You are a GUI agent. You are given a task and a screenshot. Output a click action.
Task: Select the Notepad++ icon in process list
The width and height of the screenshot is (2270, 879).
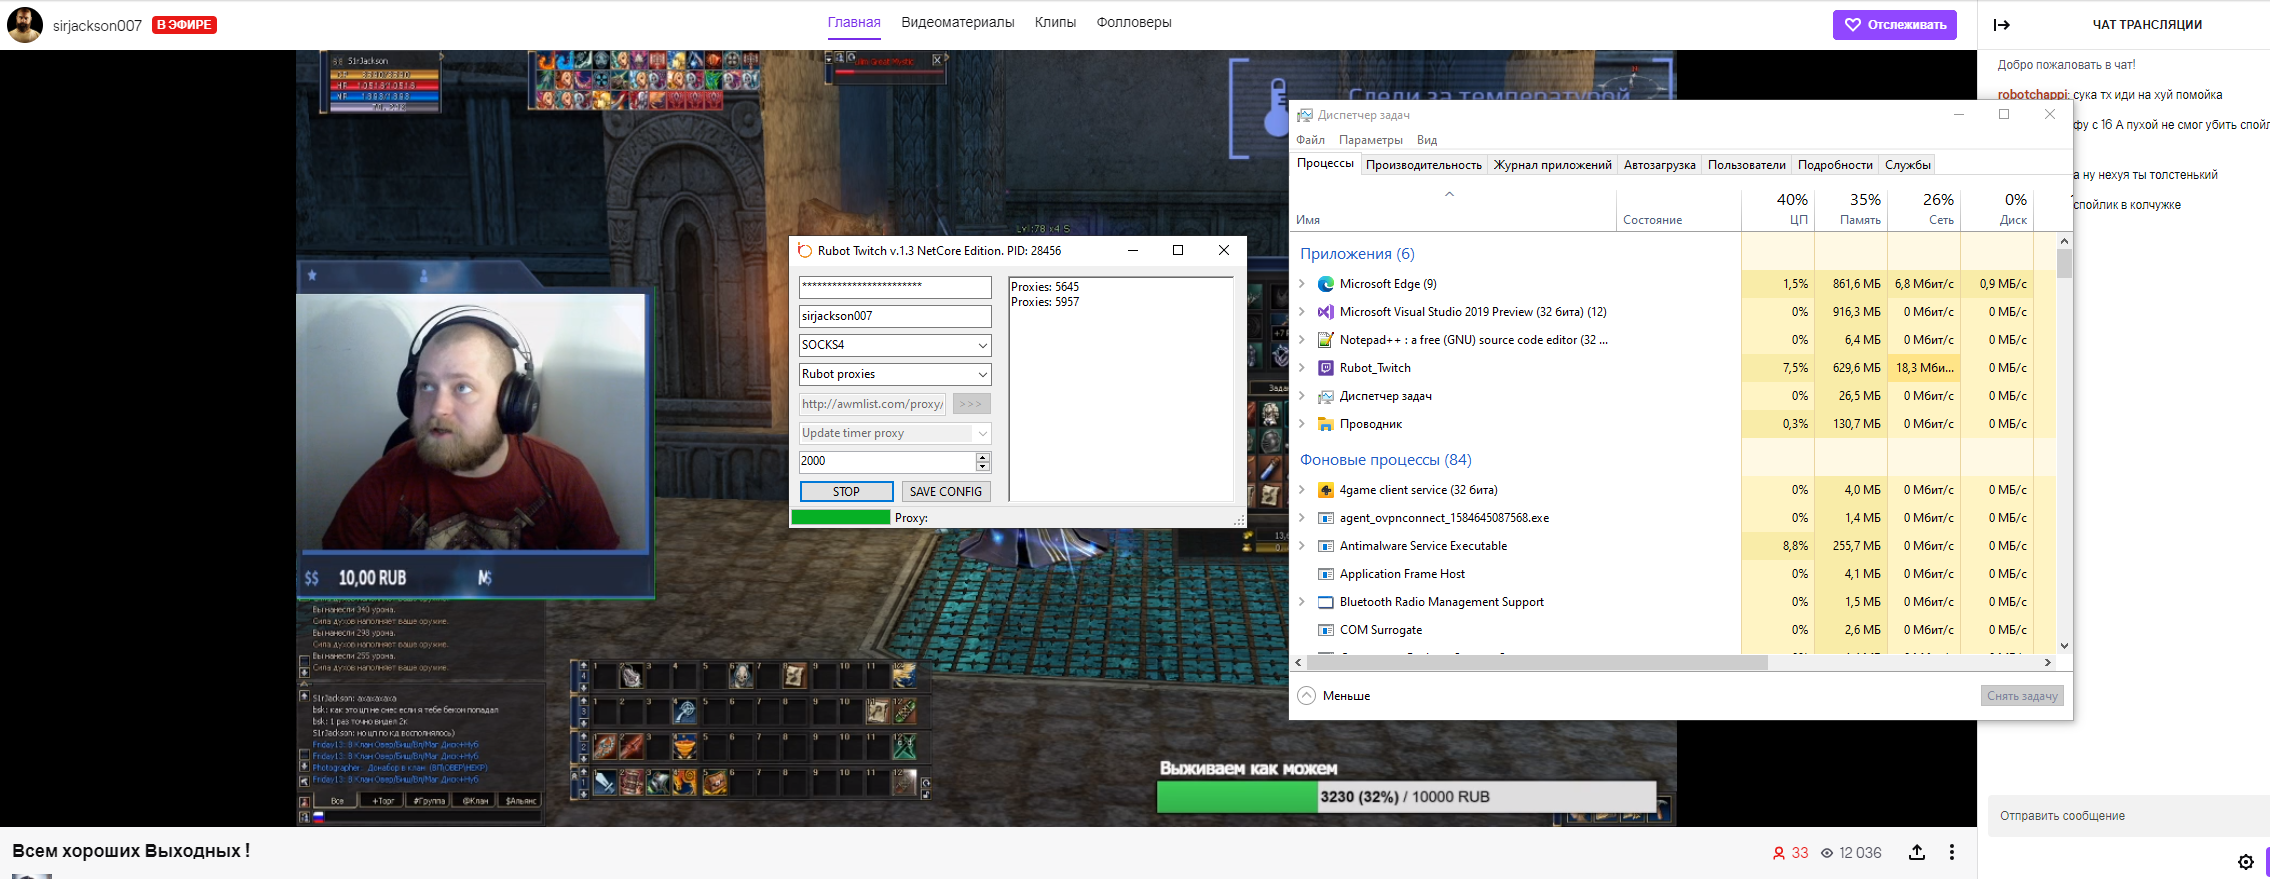(x=1325, y=340)
